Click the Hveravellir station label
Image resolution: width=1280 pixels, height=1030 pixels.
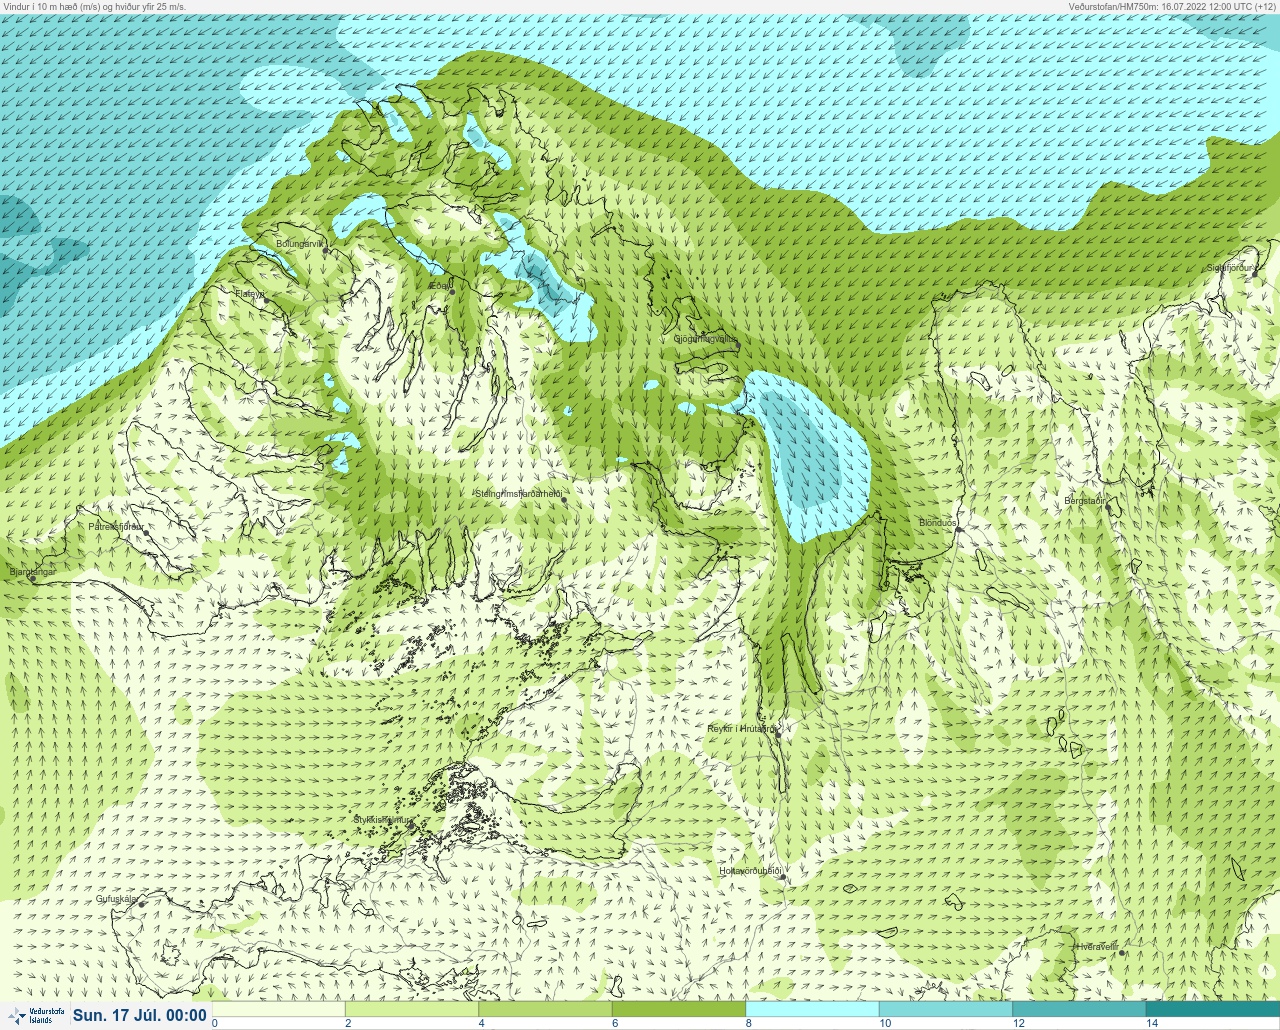click(x=1097, y=947)
